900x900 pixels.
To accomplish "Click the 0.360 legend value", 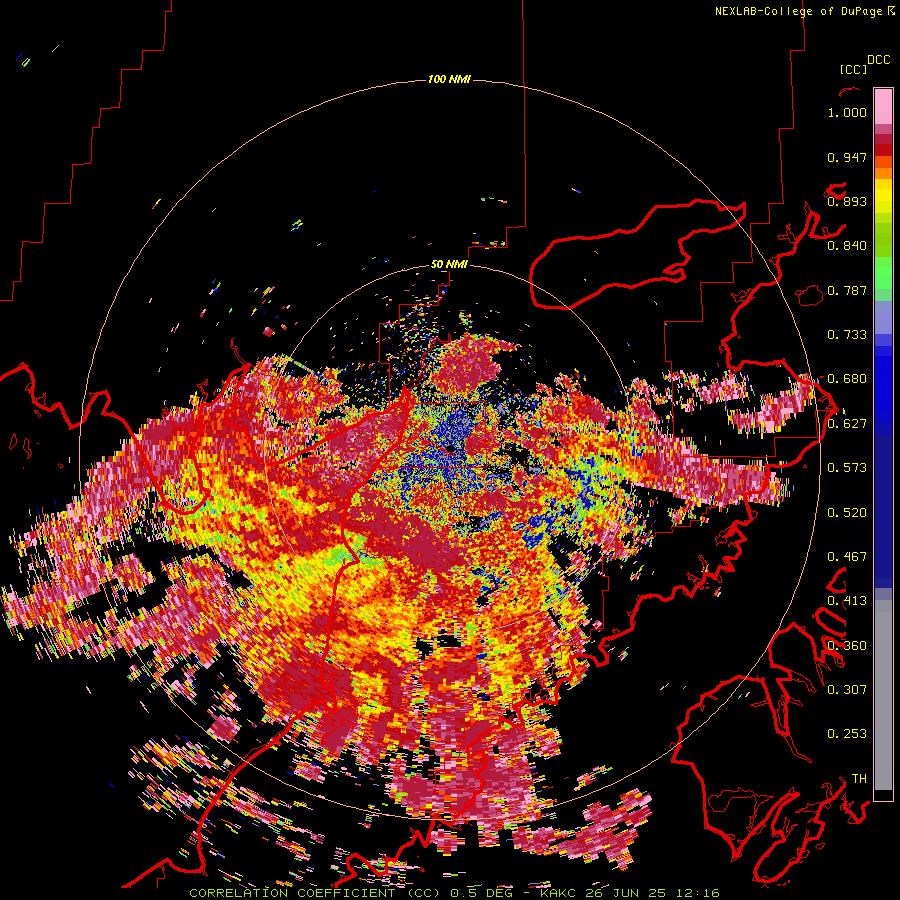I will (847, 646).
